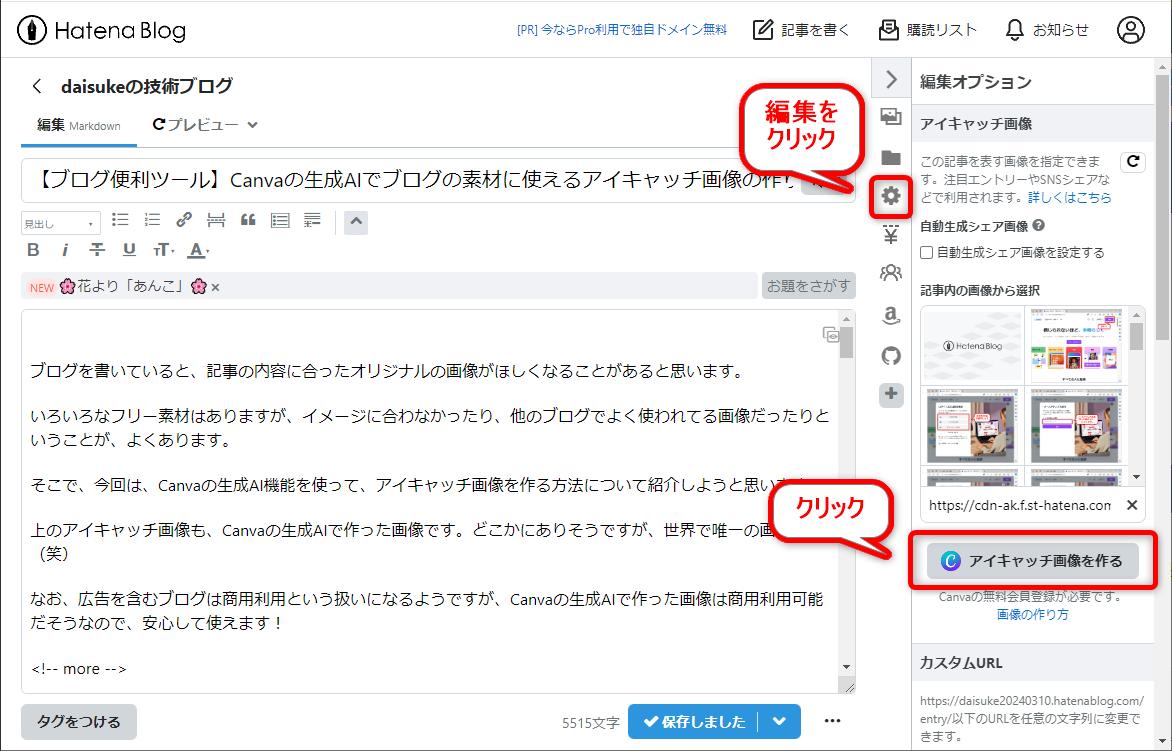Viewport: 1172px width, 751px height.
Task: Collapse the sidebar with the right chevron
Action: [891, 78]
